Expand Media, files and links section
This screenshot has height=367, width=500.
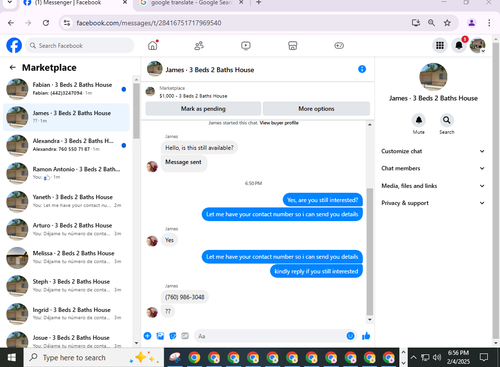pos(433,186)
